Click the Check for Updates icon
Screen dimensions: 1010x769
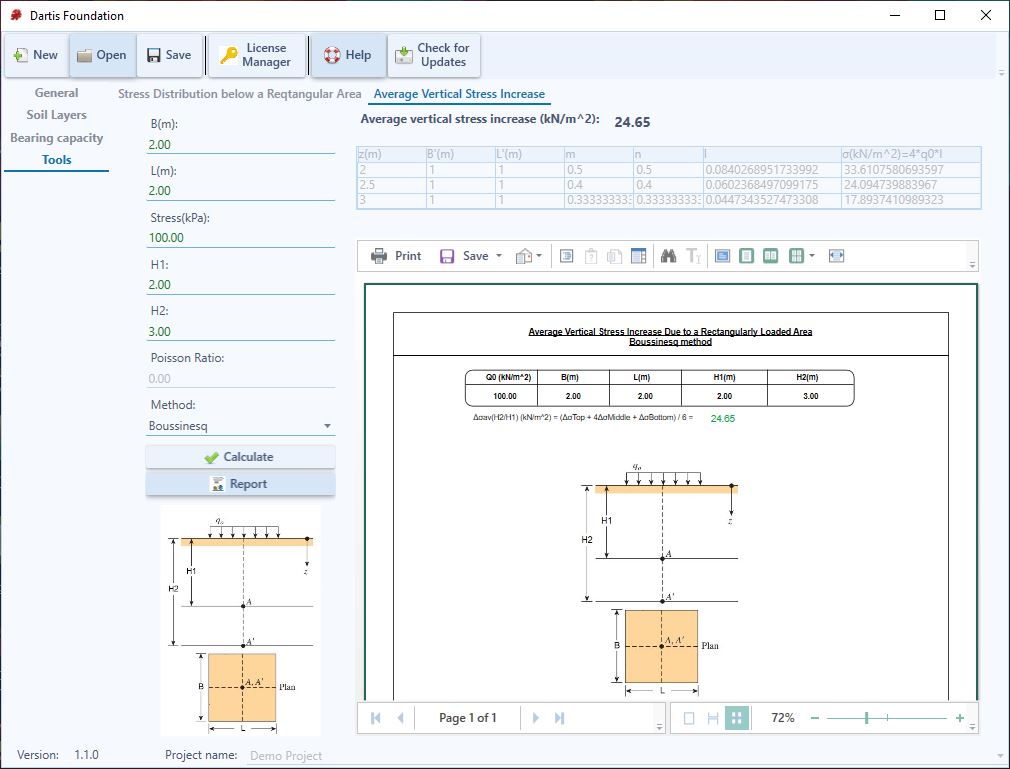point(404,55)
